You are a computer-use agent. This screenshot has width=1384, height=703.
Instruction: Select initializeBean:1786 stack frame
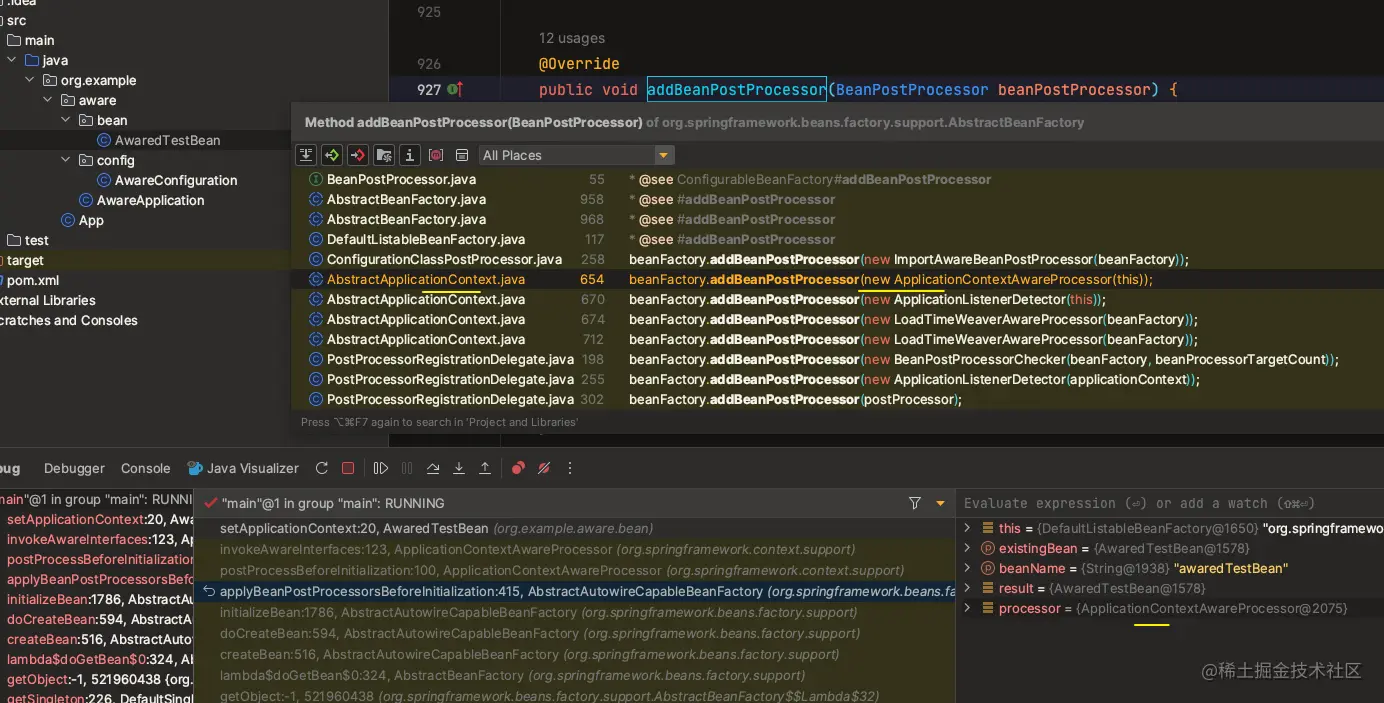(x=575, y=612)
